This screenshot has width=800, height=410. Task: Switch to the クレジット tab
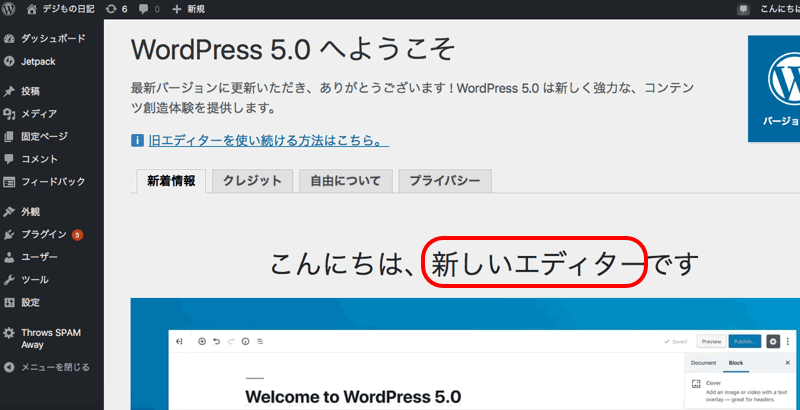[252, 181]
